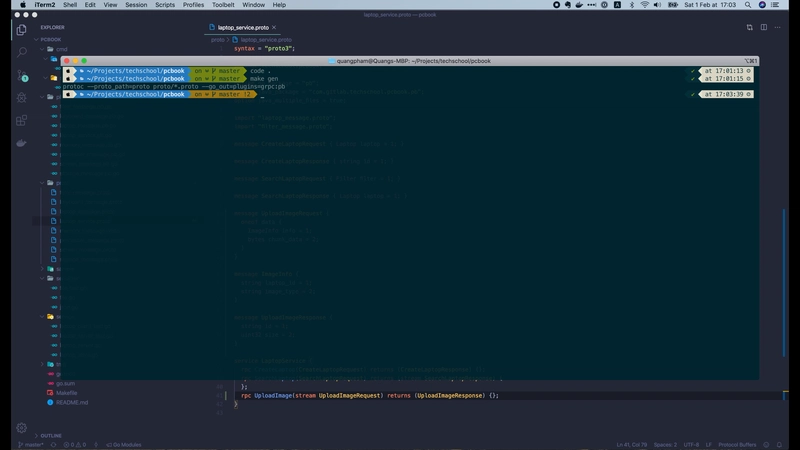Viewport: 800px width, 450px height.
Task: Open the Wi-Fi menu bar icon
Action: point(644,5)
